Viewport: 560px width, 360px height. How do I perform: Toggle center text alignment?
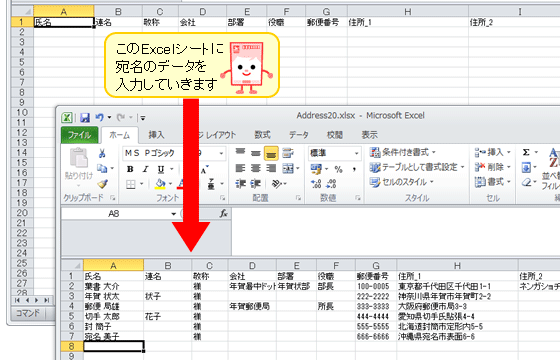256,168
